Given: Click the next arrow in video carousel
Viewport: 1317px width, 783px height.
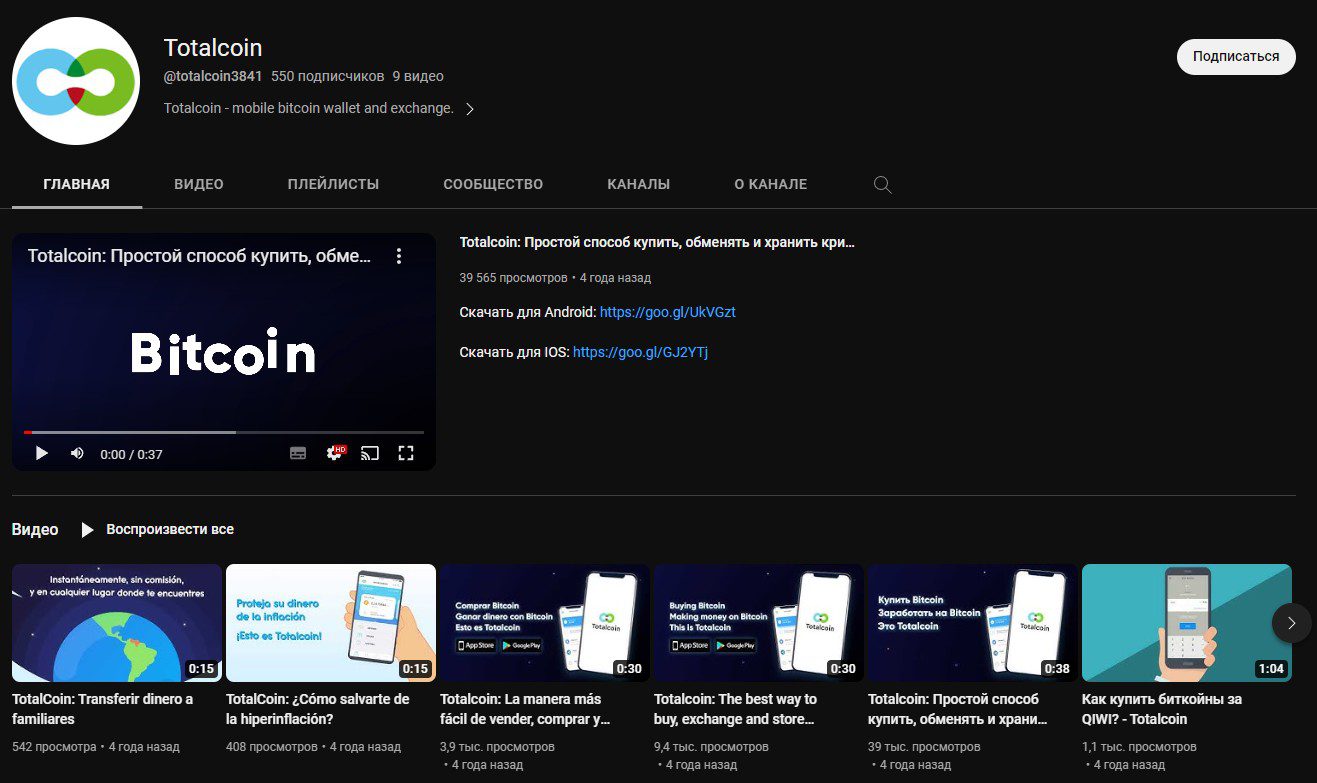Looking at the screenshot, I should point(1291,623).
